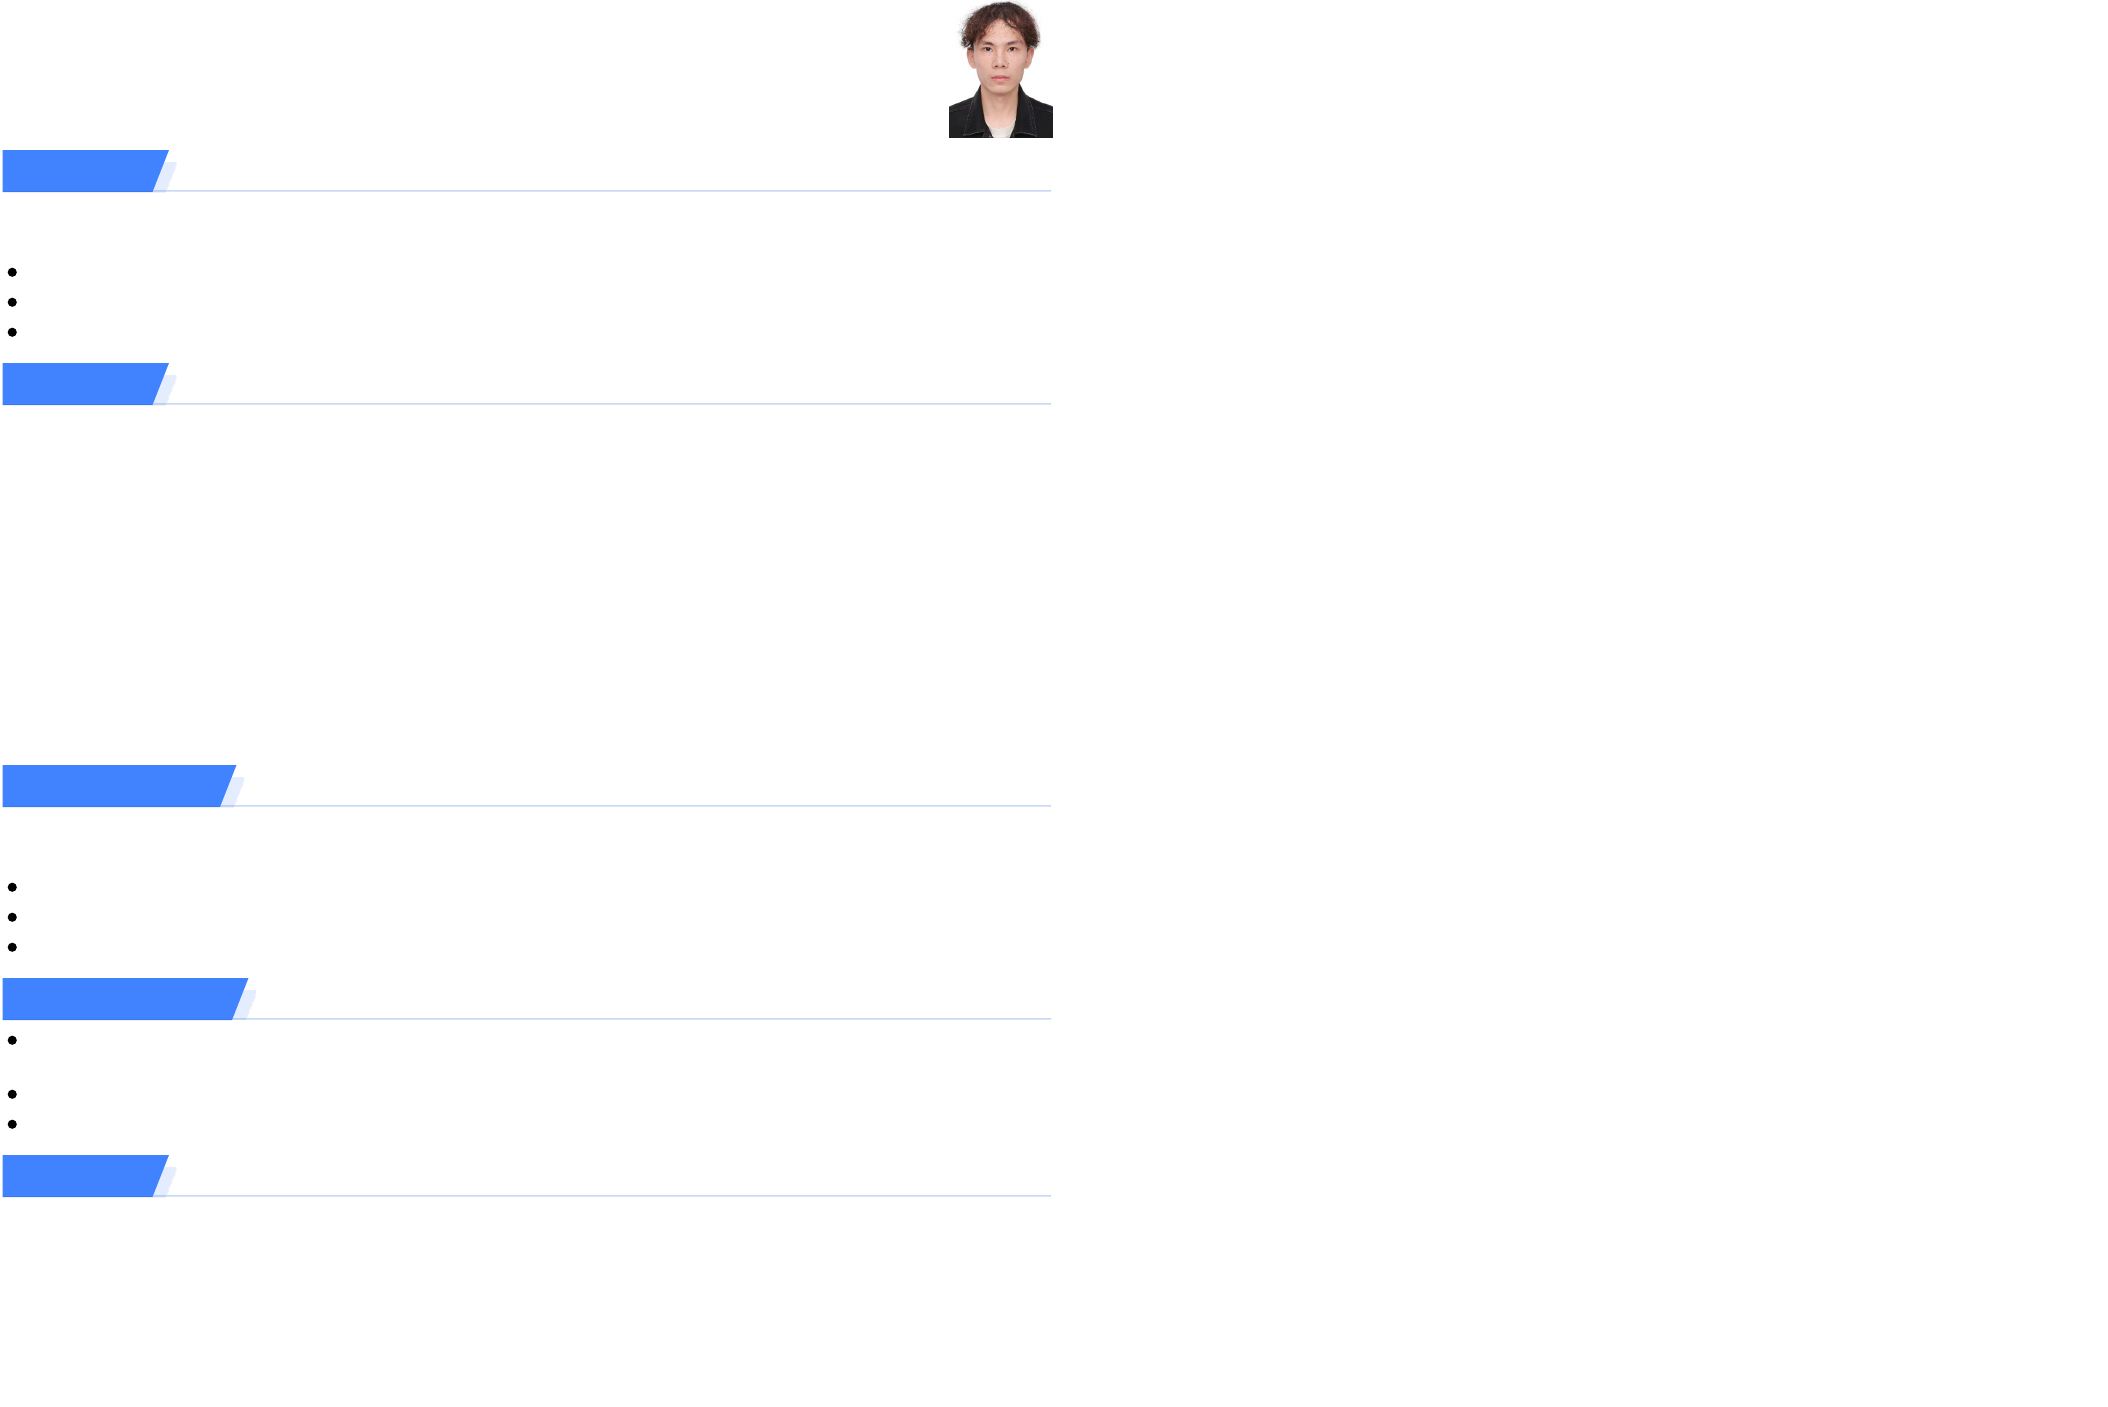Viewport: 2108px width, 1407px height.
Task: Click first bullet under the fourth blue banner
Action: point(12,1041)
